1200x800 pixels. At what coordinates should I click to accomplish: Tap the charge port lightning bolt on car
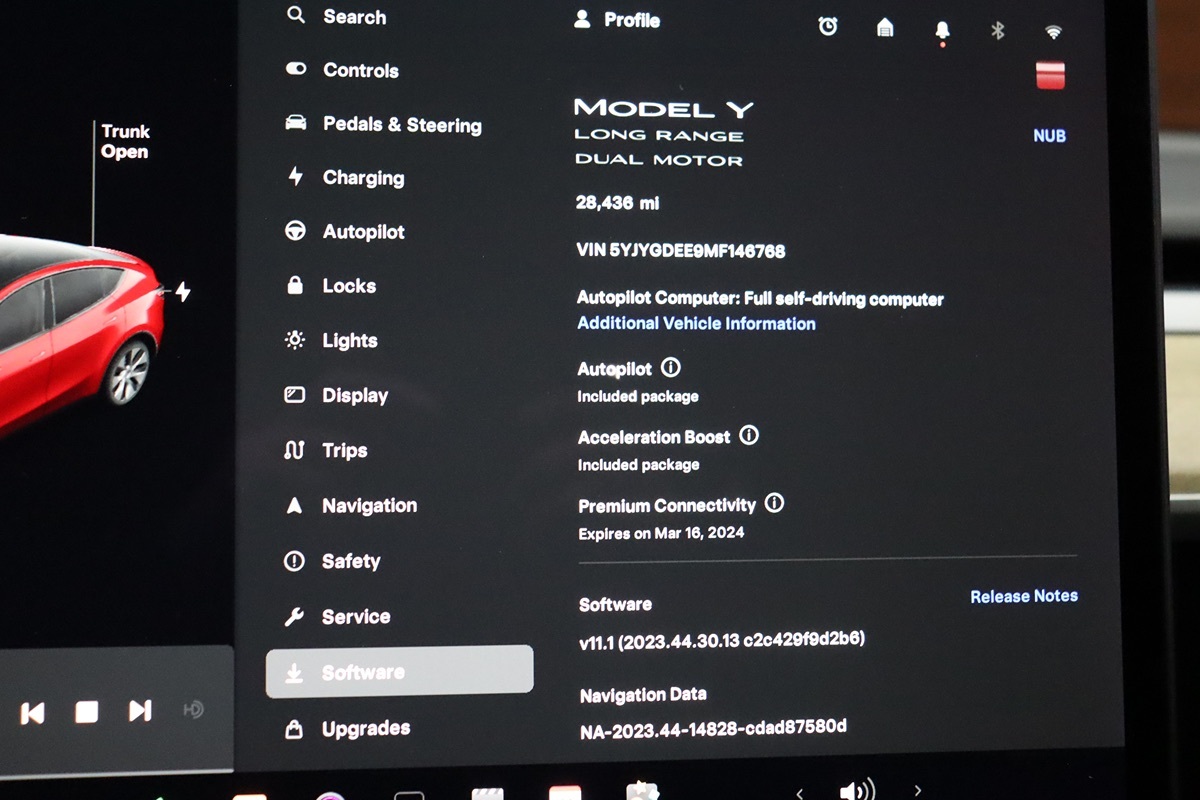[x=183, y=291]
